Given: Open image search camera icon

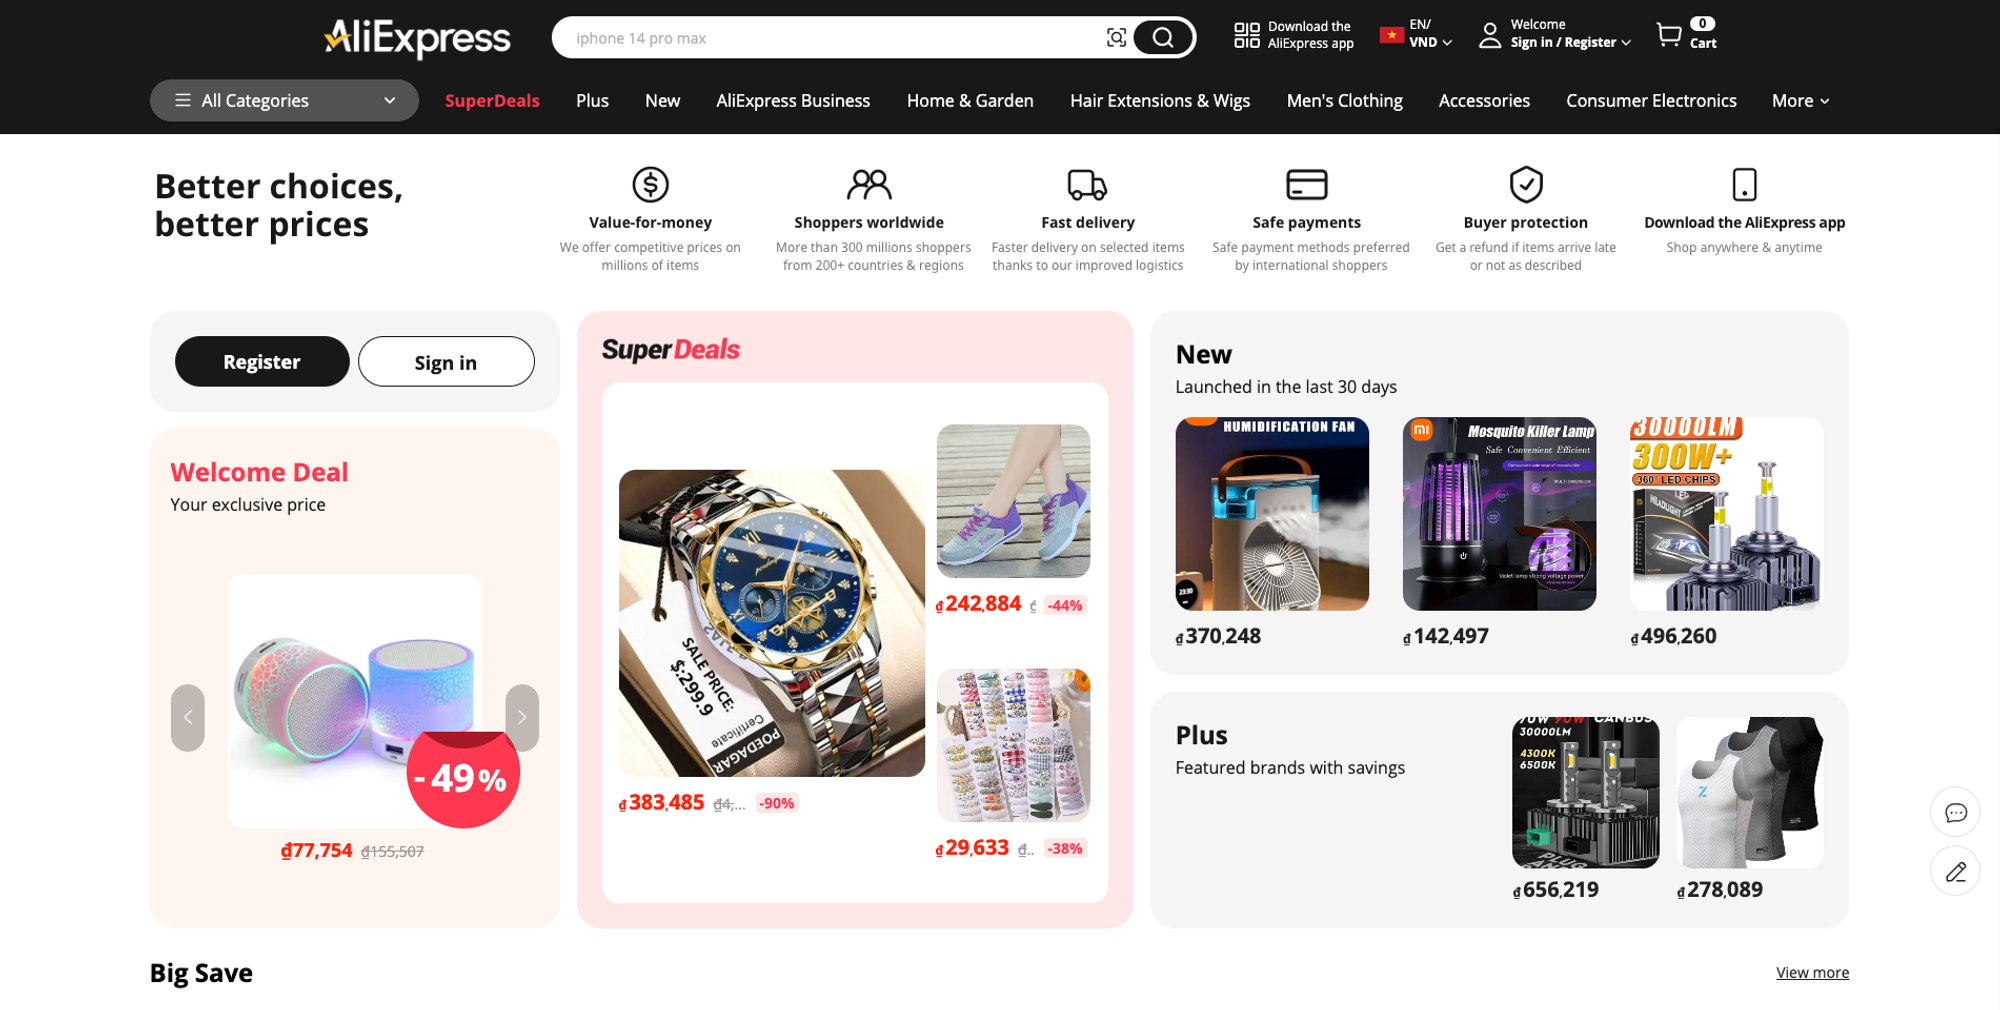Looking at the screenshot, I should (x=1116, y=38).
